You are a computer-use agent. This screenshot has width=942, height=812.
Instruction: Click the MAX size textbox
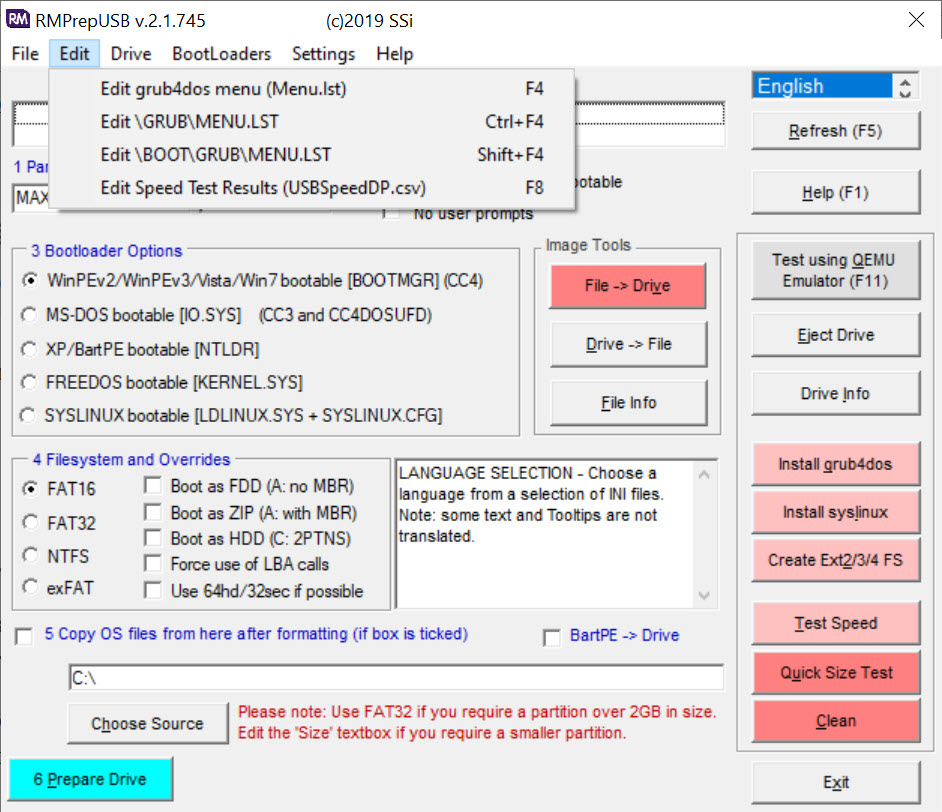31,198
